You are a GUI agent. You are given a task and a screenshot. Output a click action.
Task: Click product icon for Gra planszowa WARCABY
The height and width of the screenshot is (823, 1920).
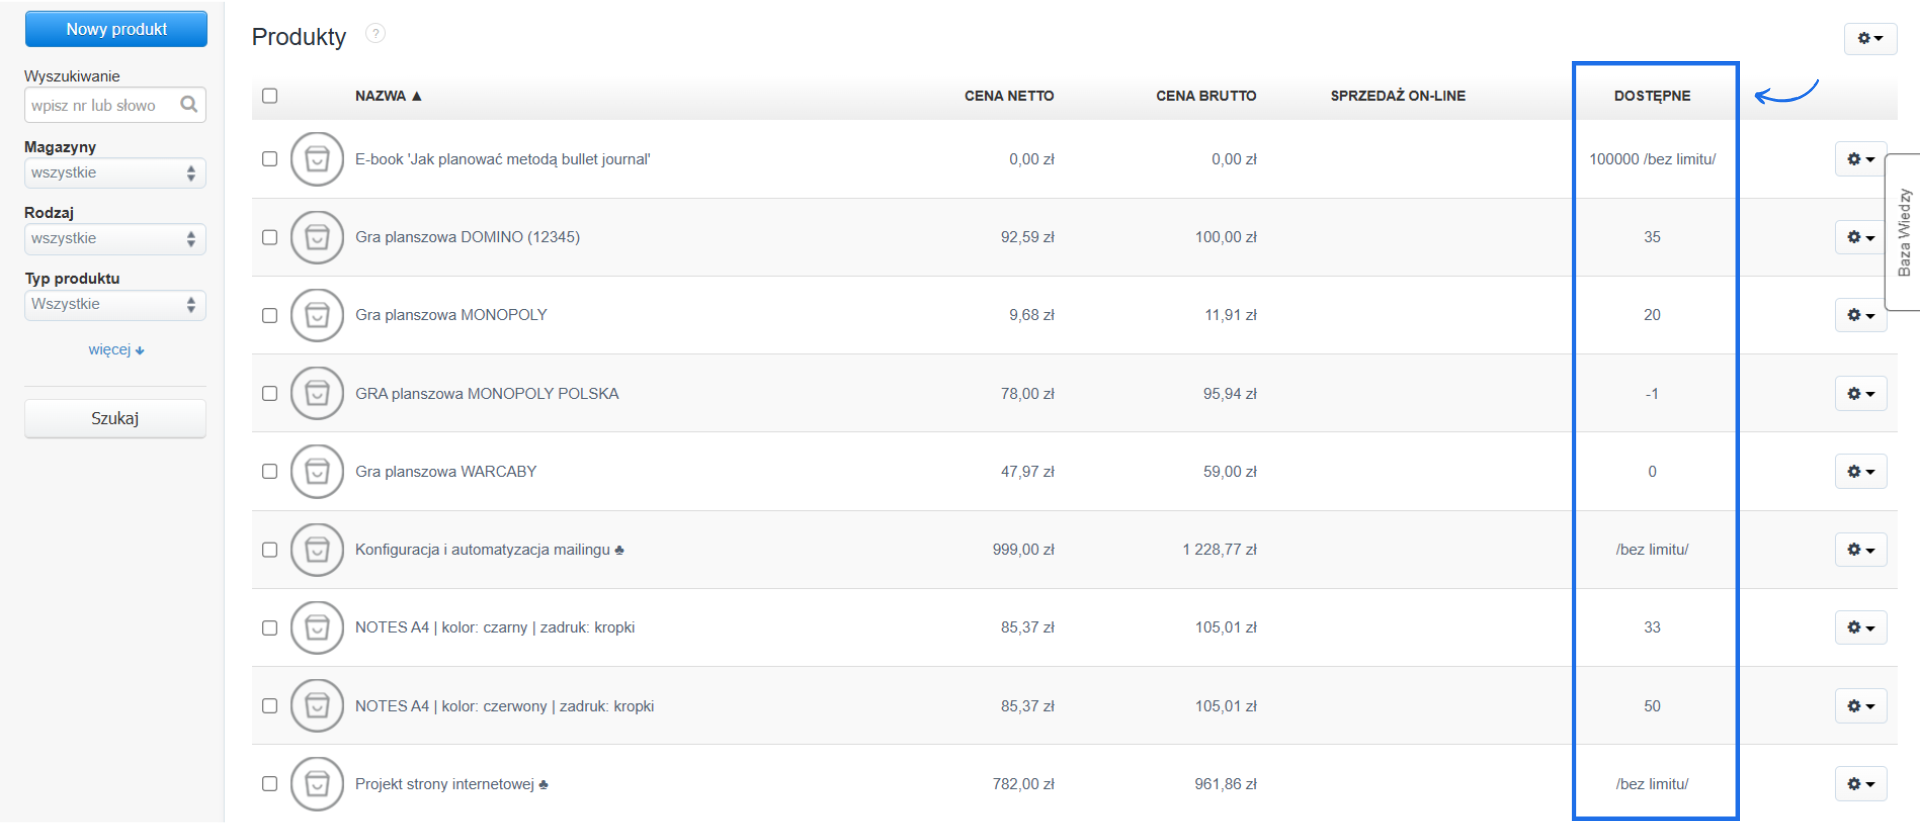(317, 471)
